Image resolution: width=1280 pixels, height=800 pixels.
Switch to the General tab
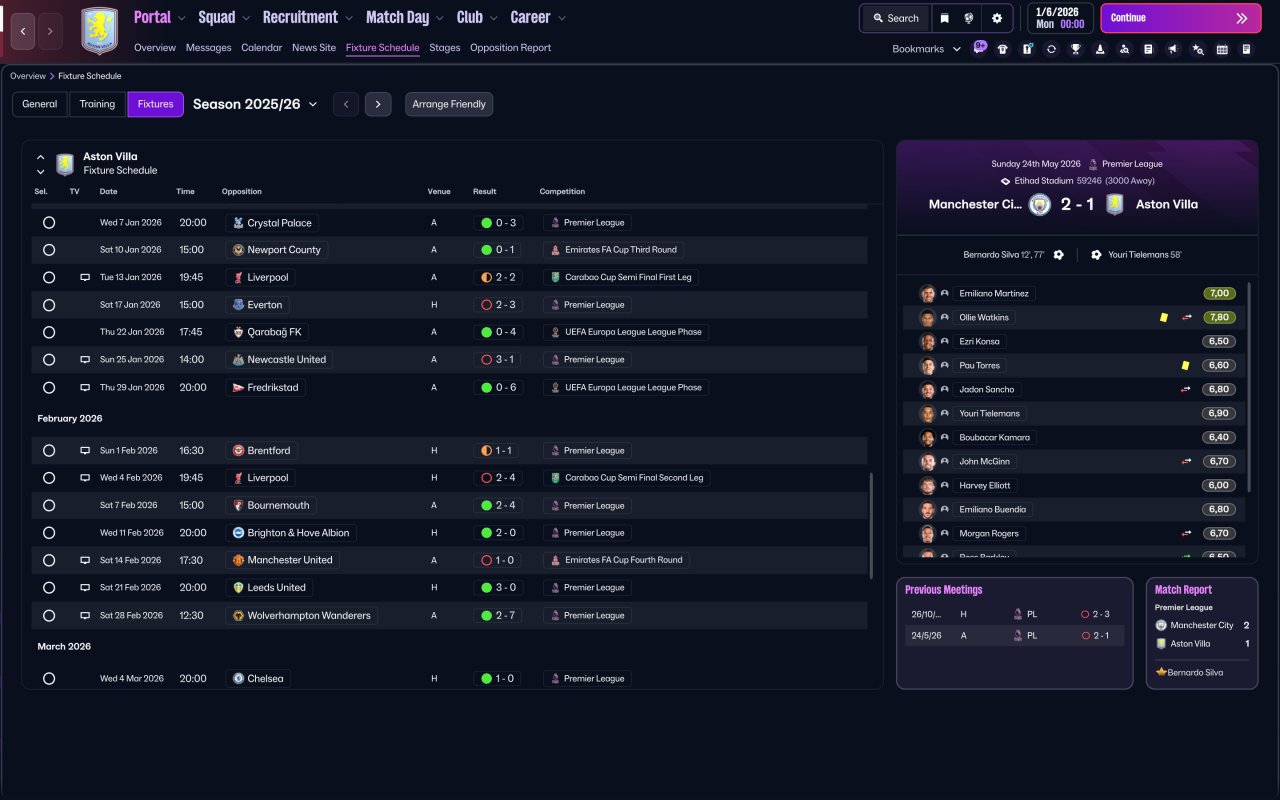pyautogui.click(x=40, y=104)
